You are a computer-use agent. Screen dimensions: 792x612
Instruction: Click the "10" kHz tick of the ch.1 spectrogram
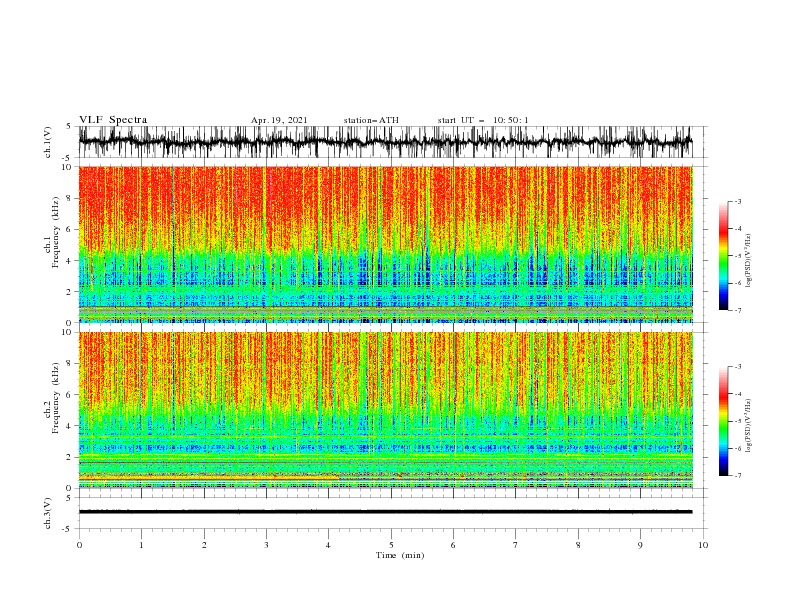[x=68, y=167]
